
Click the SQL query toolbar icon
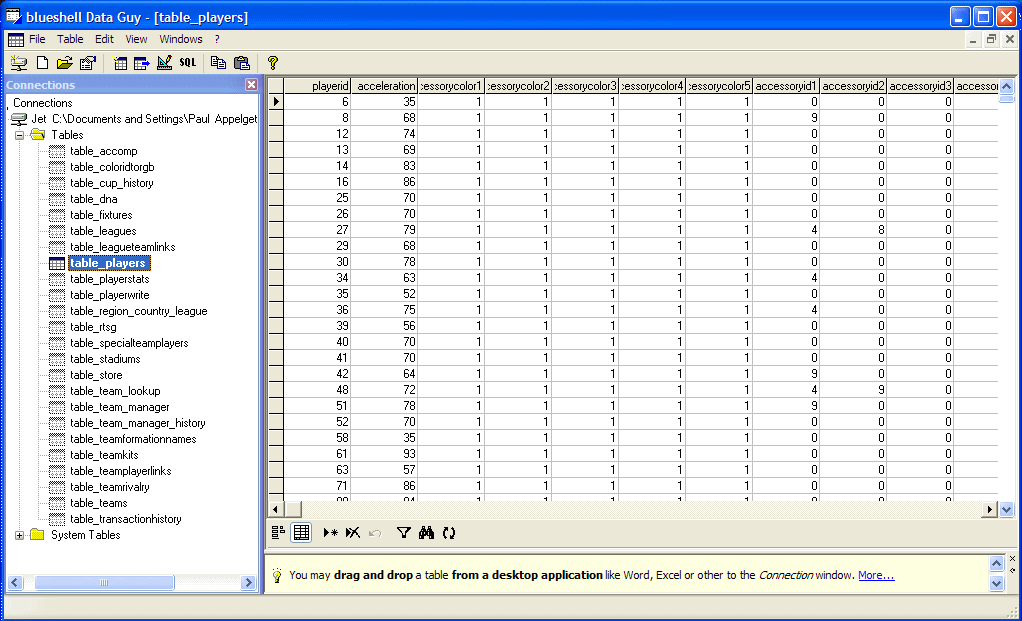click(188, 63)
